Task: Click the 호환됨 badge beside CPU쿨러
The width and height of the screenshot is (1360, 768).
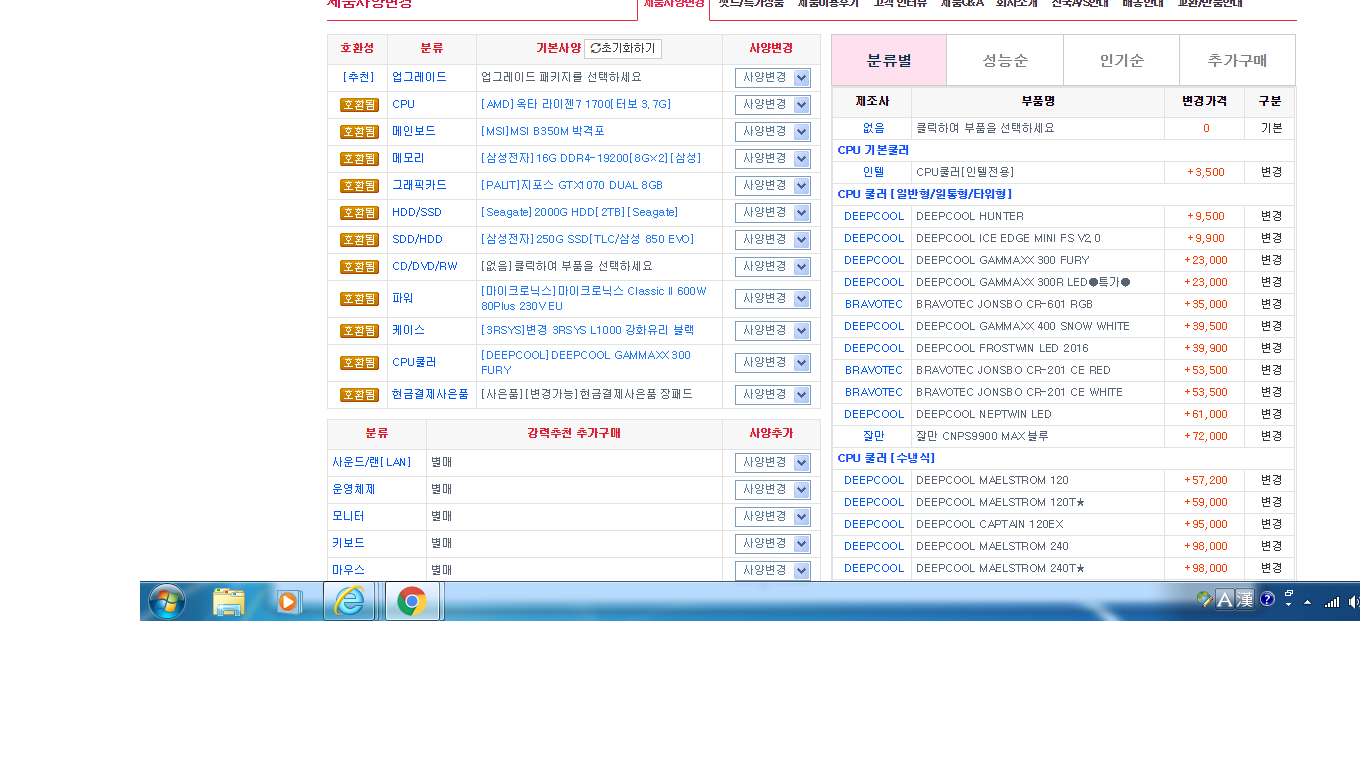Action: tap(359, 363)
